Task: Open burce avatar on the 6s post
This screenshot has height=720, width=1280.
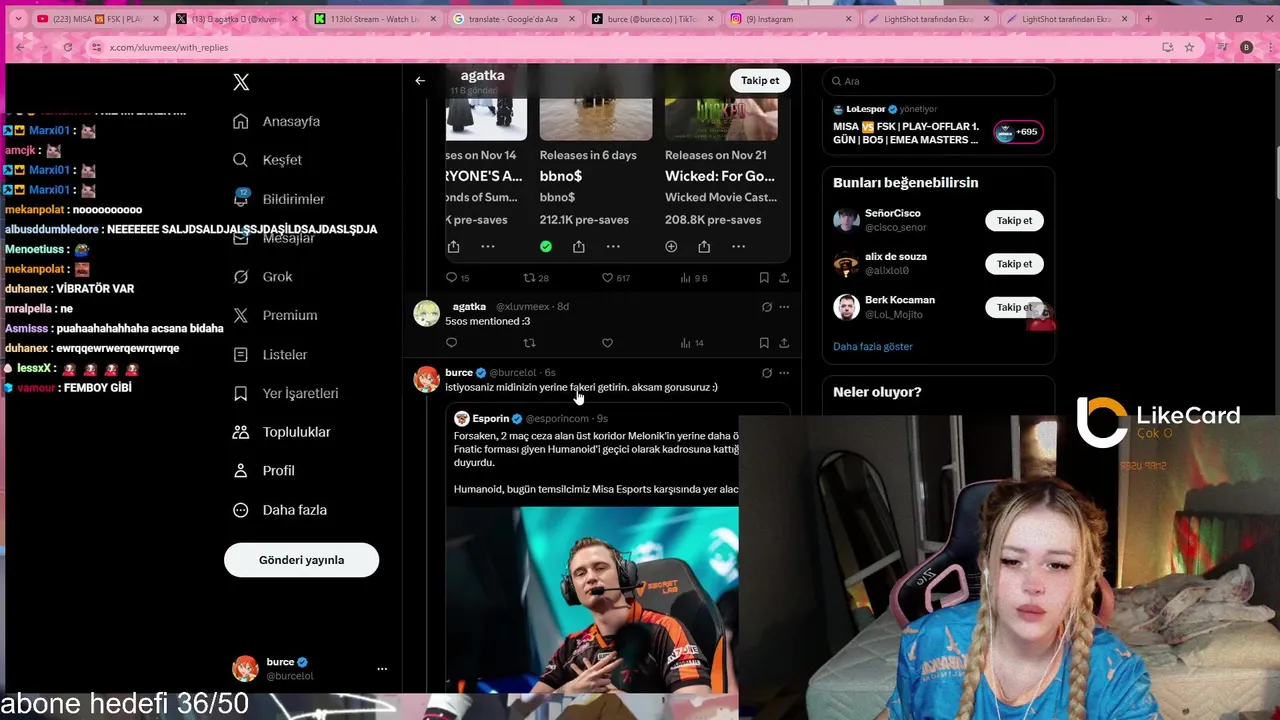Action: point(427,379)
